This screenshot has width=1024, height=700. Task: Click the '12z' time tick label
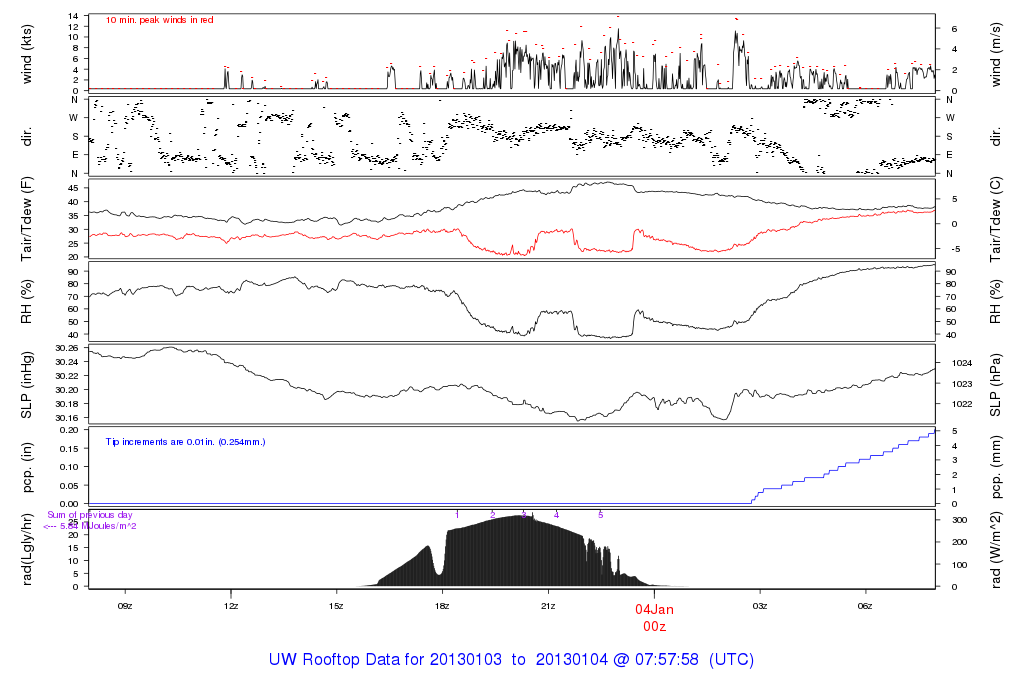231,606
